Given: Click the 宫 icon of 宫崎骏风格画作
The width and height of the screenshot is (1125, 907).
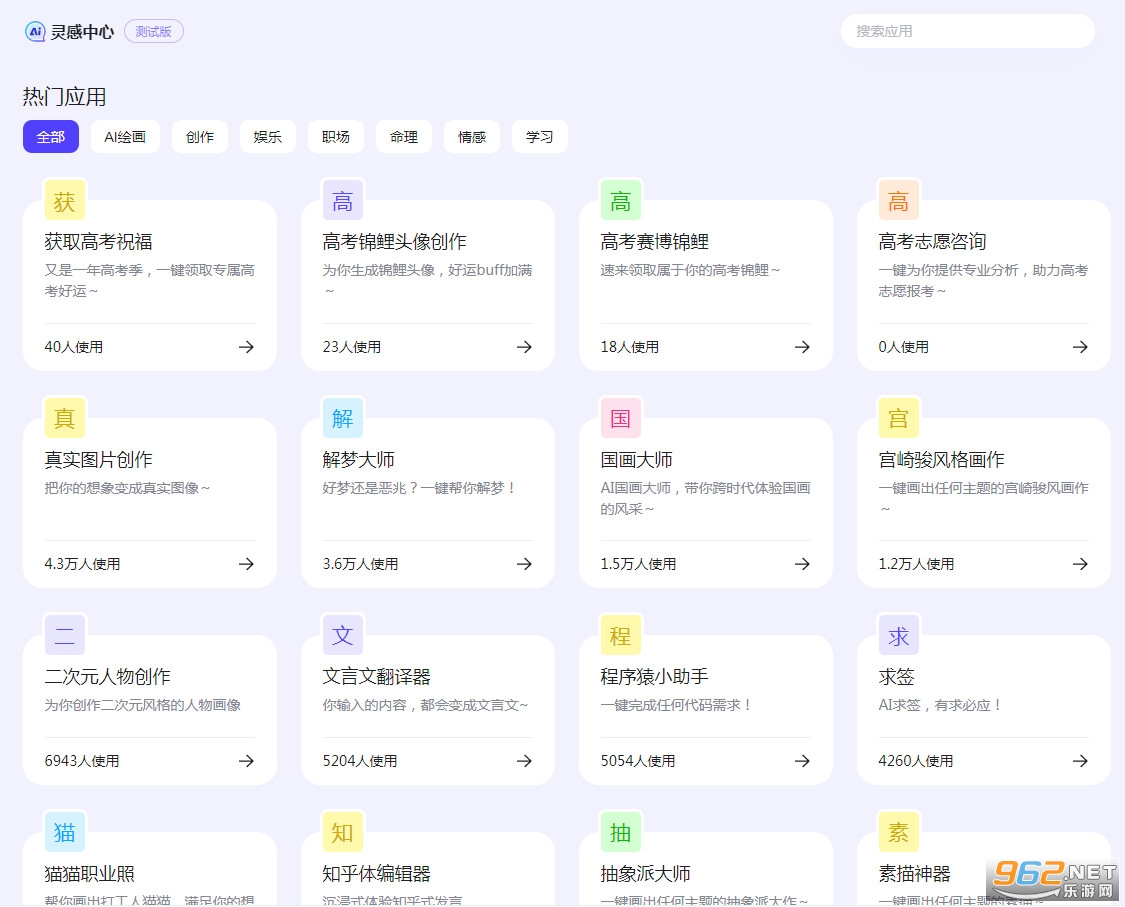Looking at the screenshot, I should (x=898, y=418).
